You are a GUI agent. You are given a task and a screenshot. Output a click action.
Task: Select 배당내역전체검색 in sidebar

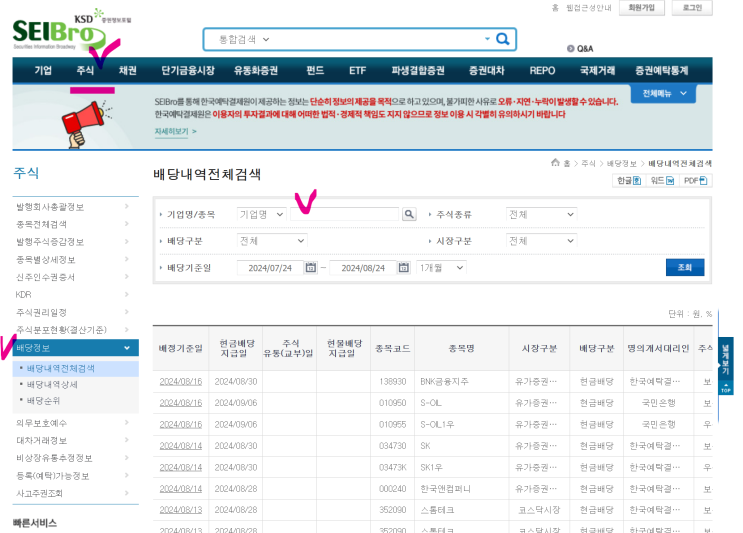(x=61, y=368)
